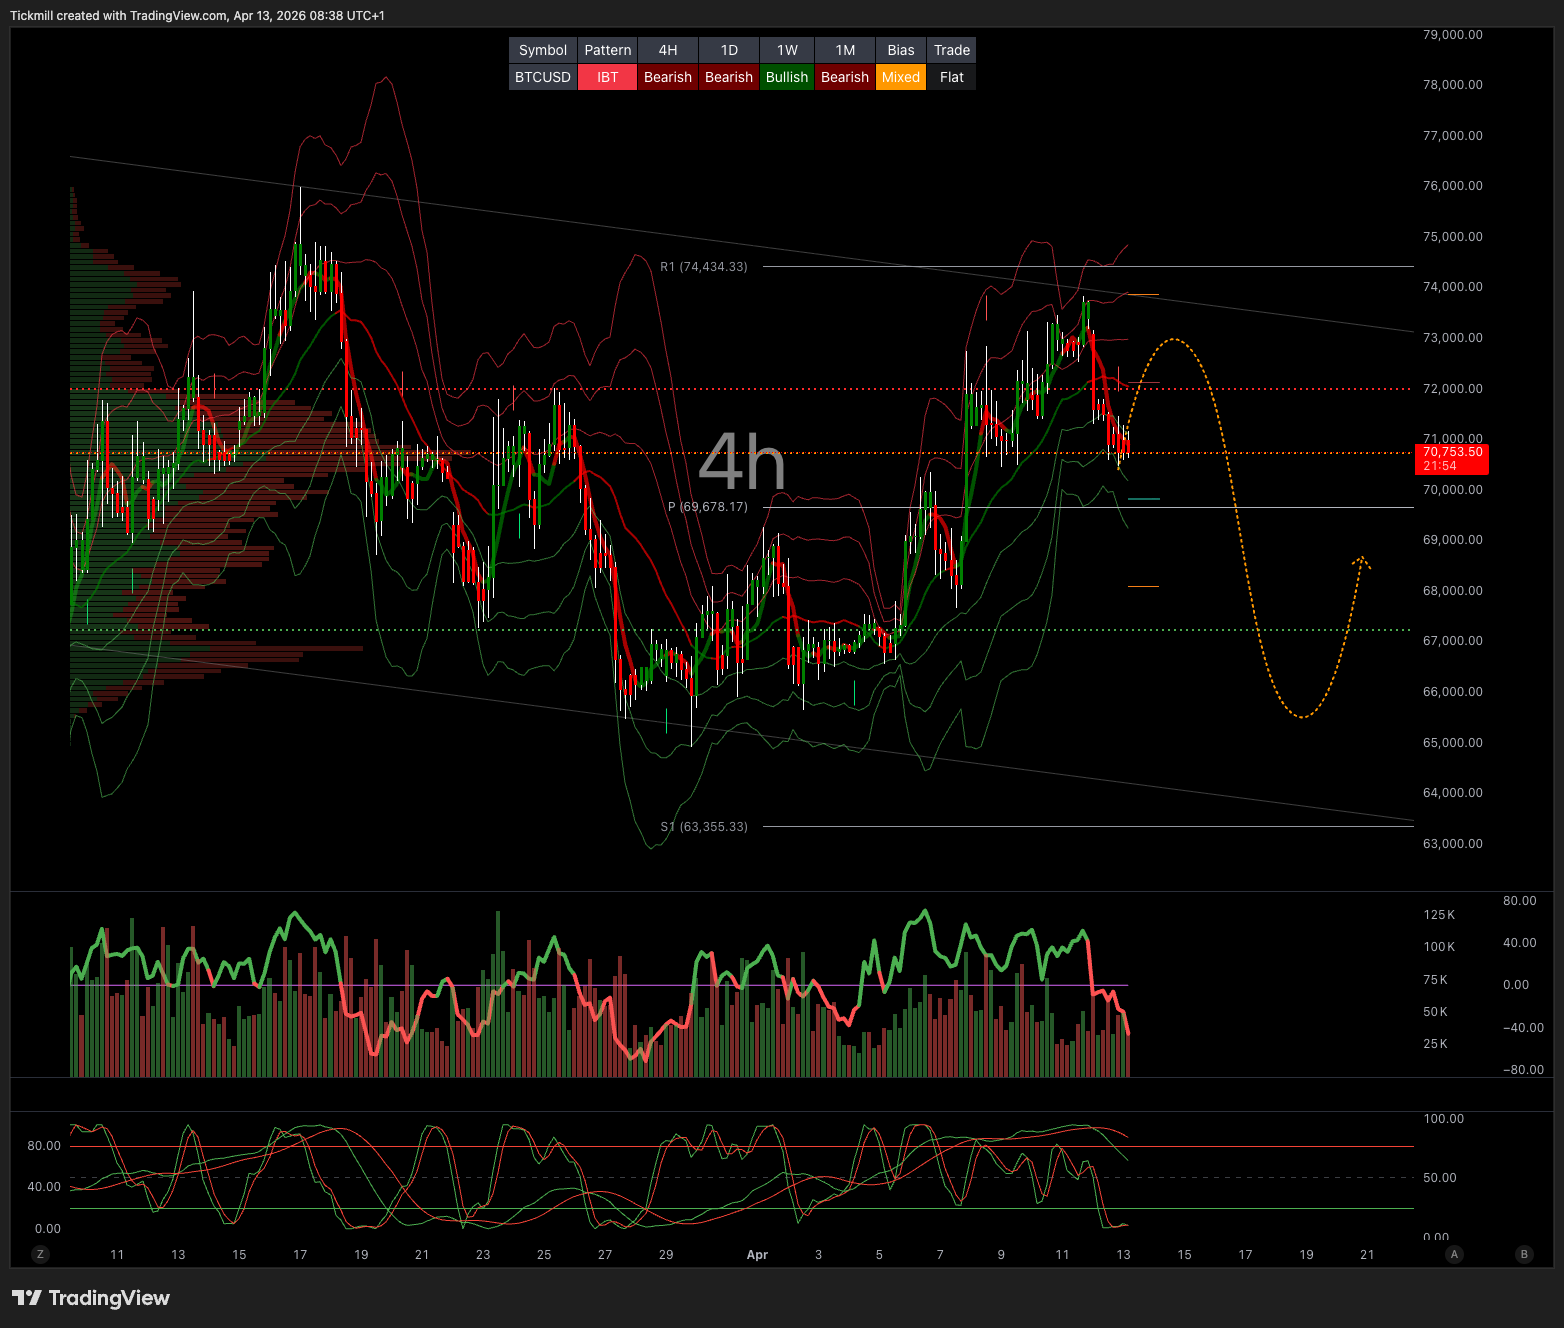Select the 4H column header

pos(668,50)
